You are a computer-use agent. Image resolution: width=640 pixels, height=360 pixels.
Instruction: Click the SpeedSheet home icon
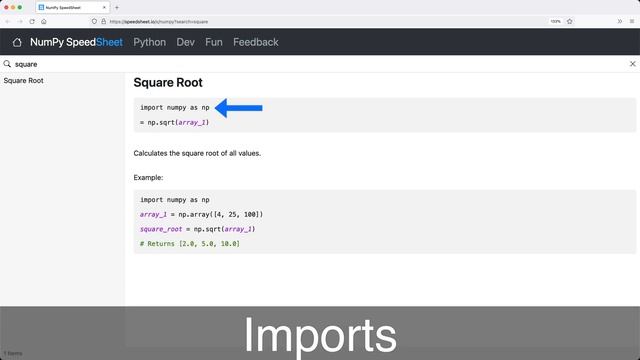tap(17, 42)
